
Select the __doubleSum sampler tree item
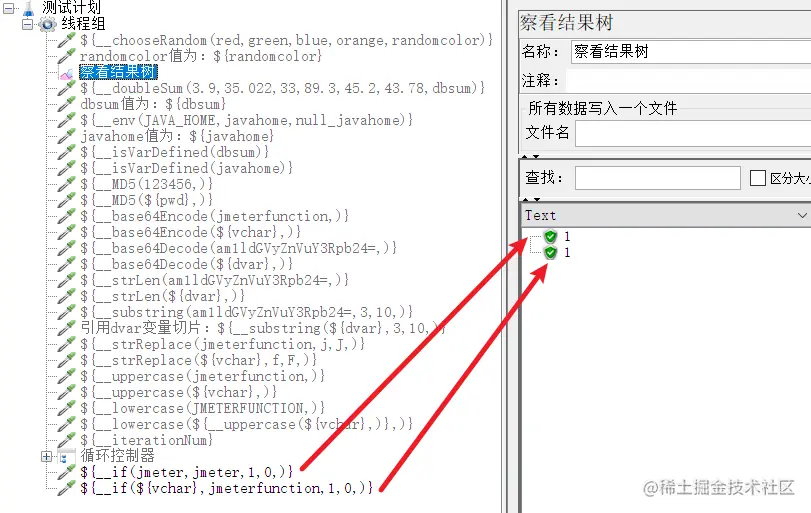[x=283, y=88]
